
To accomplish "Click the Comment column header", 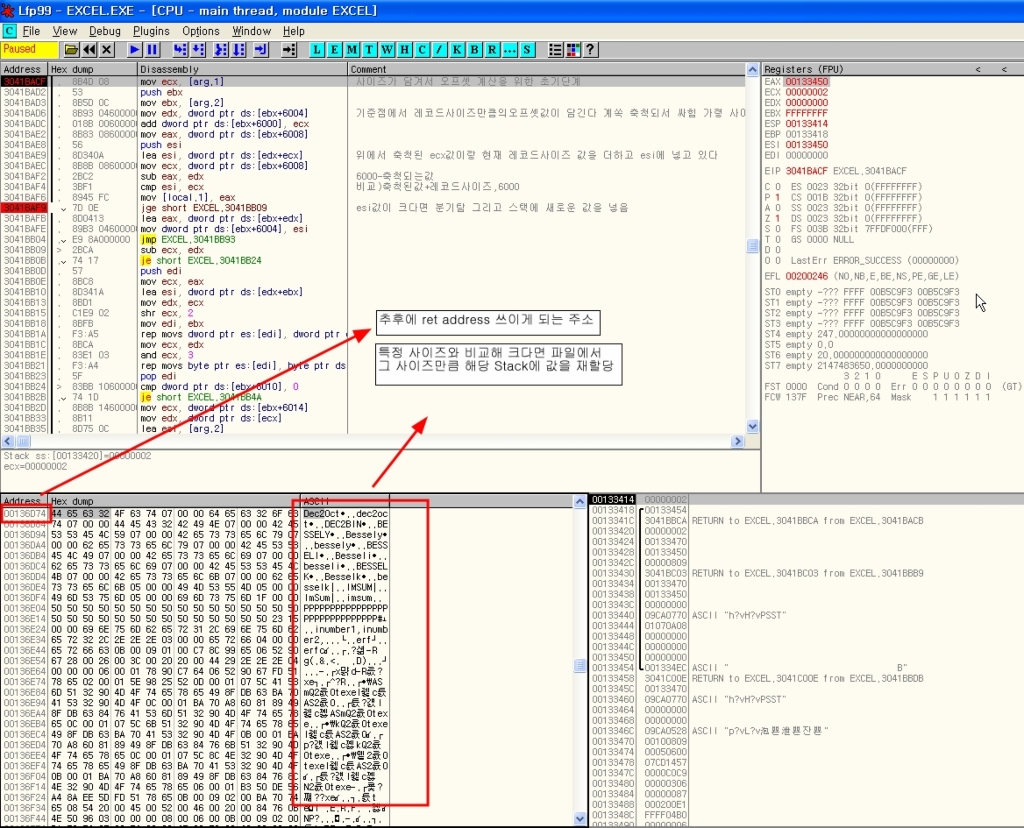I will pyautogui.click(x=547, y=69).
